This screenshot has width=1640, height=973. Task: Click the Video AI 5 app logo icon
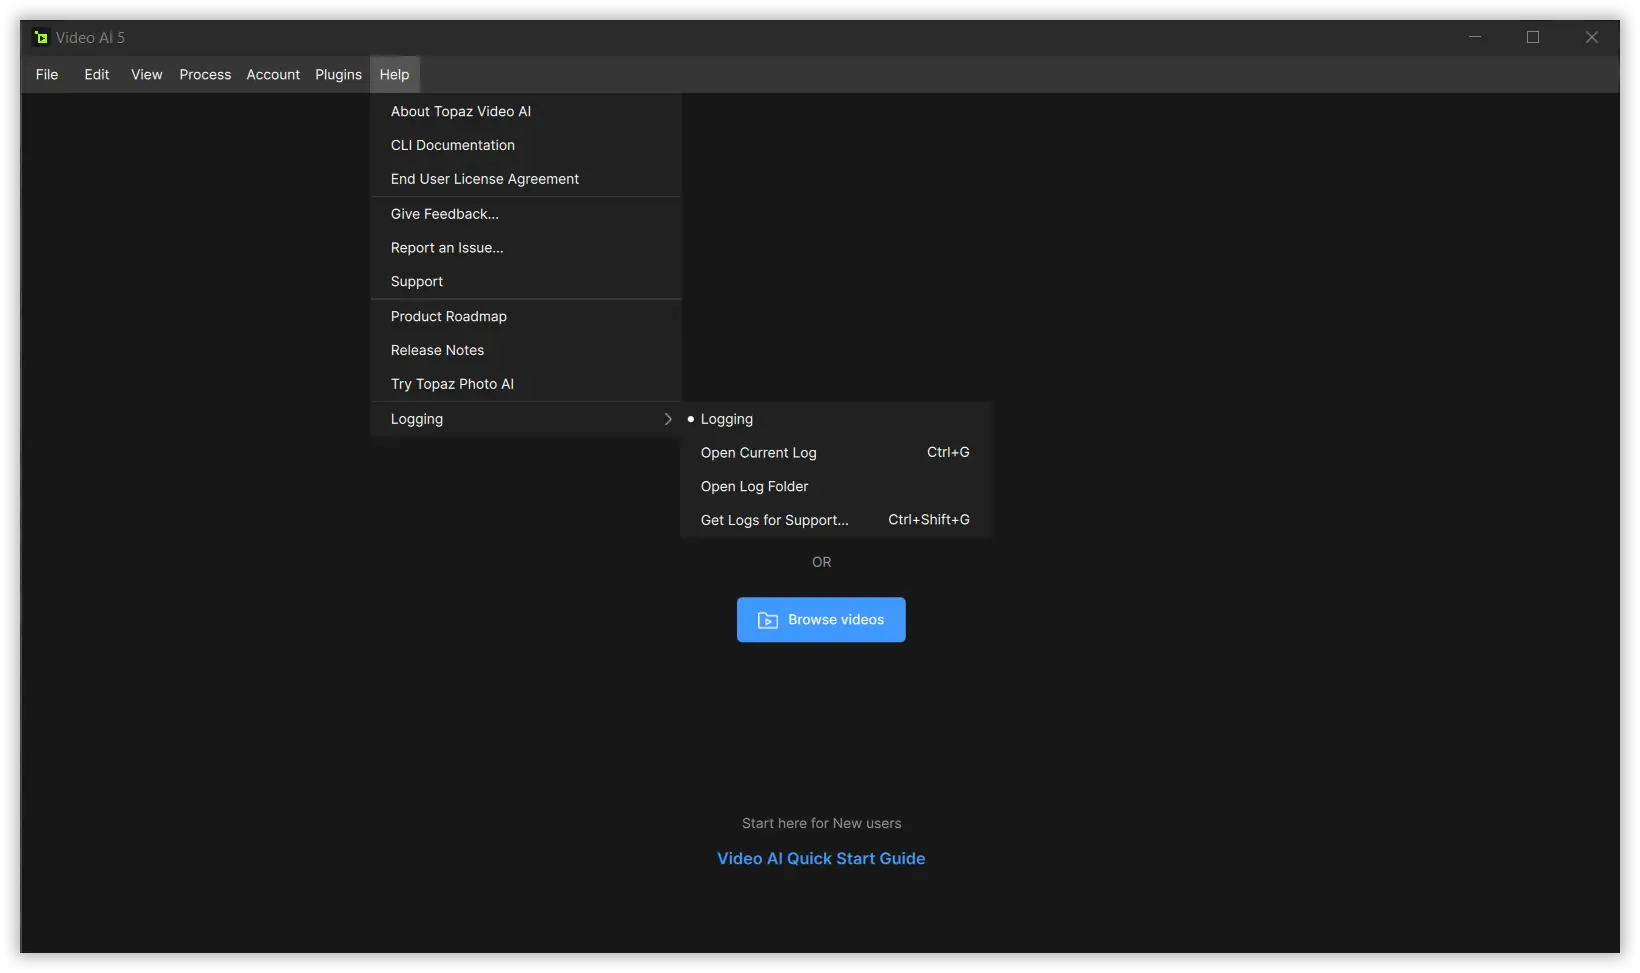41,38
